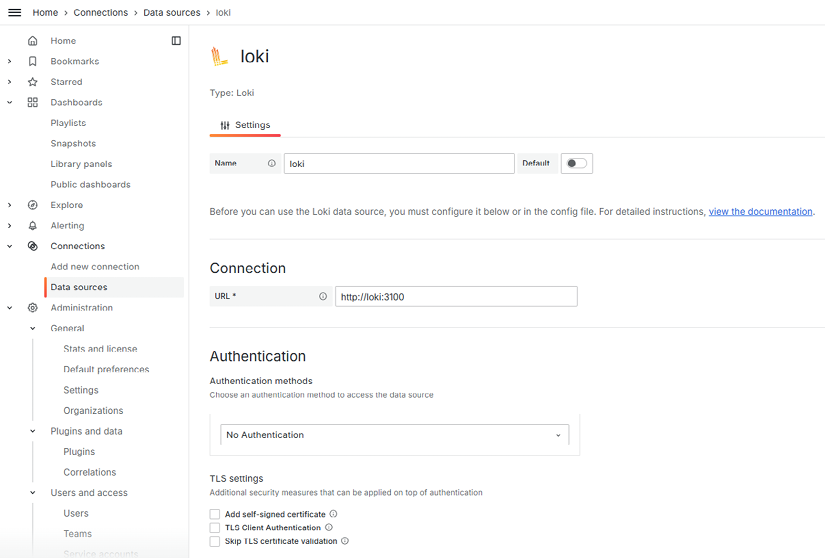
Task: Click the Bookmarks icon in sidebar
Action: tap(33, 61)
